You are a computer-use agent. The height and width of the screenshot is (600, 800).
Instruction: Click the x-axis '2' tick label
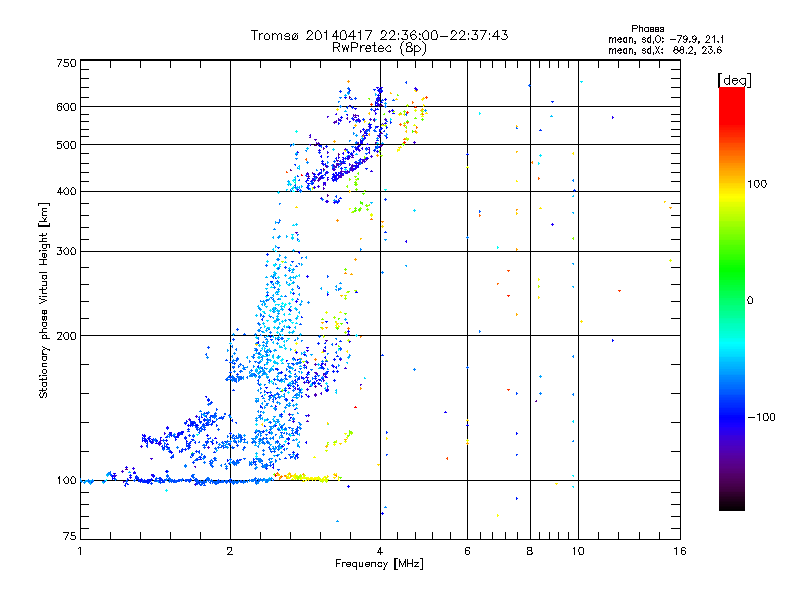(x=230, y=551)
